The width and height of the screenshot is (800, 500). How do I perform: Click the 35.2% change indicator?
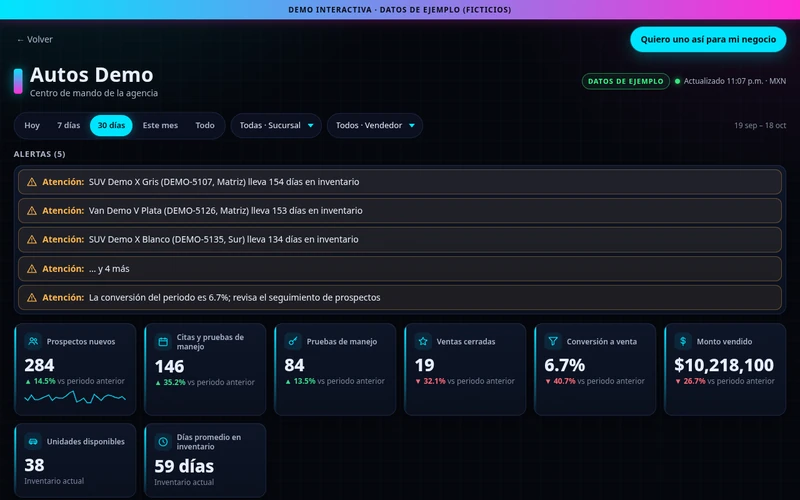[x=170, y=382]
